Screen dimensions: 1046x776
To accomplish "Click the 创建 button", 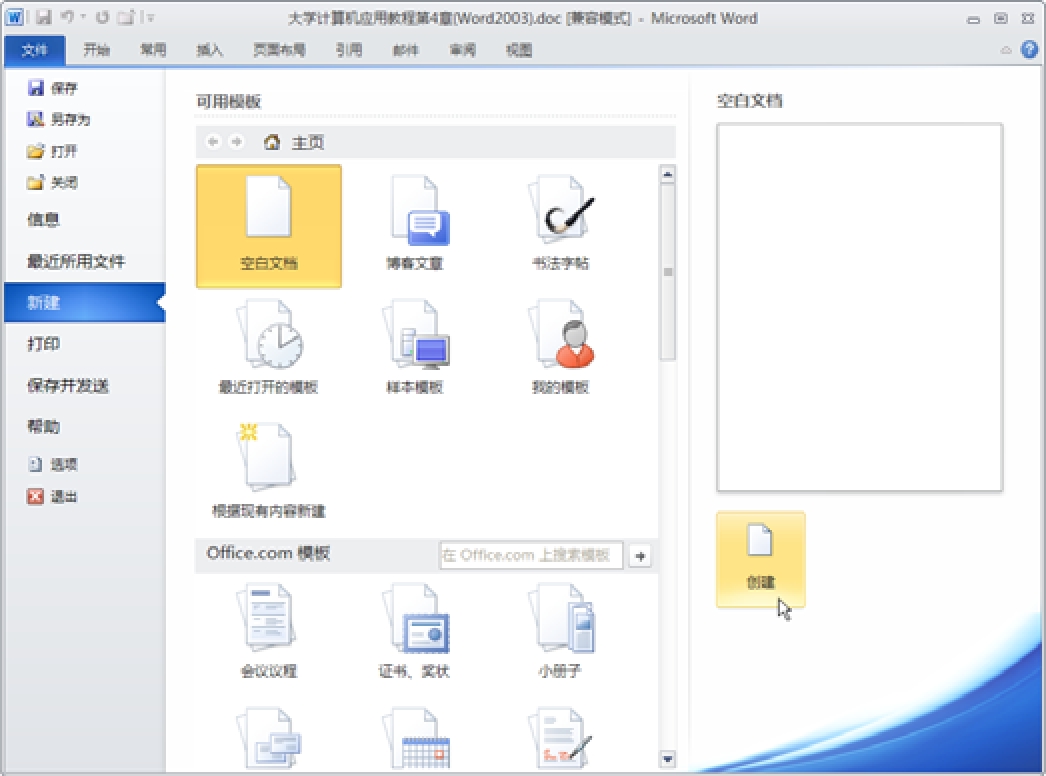I will [x=760, y=560].
